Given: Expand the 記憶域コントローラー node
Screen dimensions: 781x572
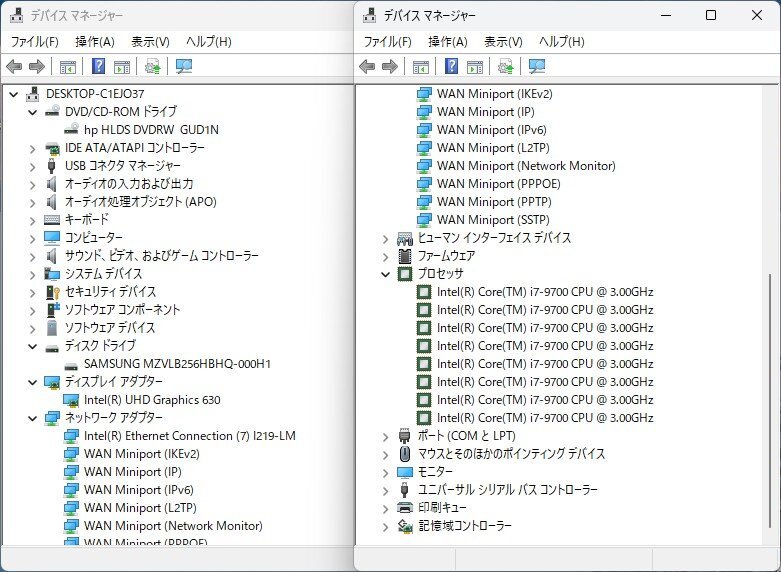Looking at the screenshot, I should [x=386, y=526].
